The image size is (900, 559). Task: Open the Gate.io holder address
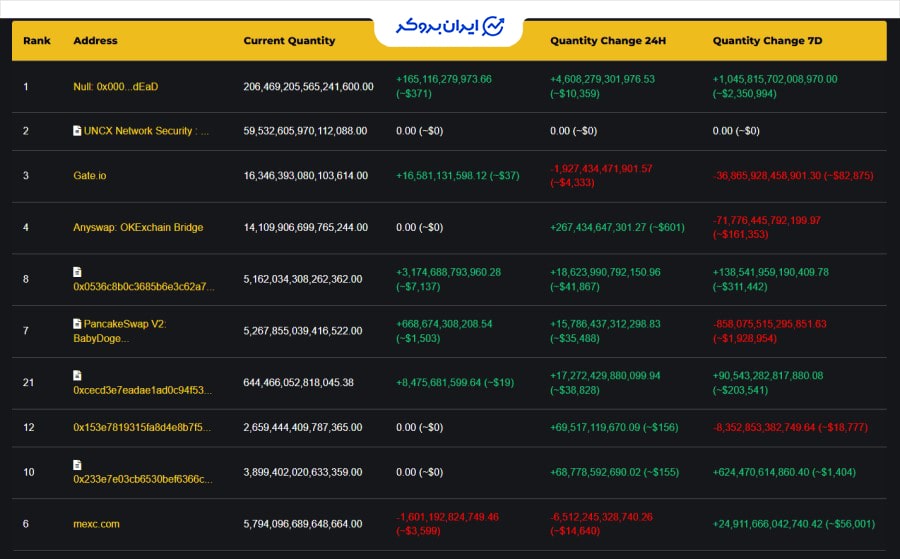coord(89,175)
